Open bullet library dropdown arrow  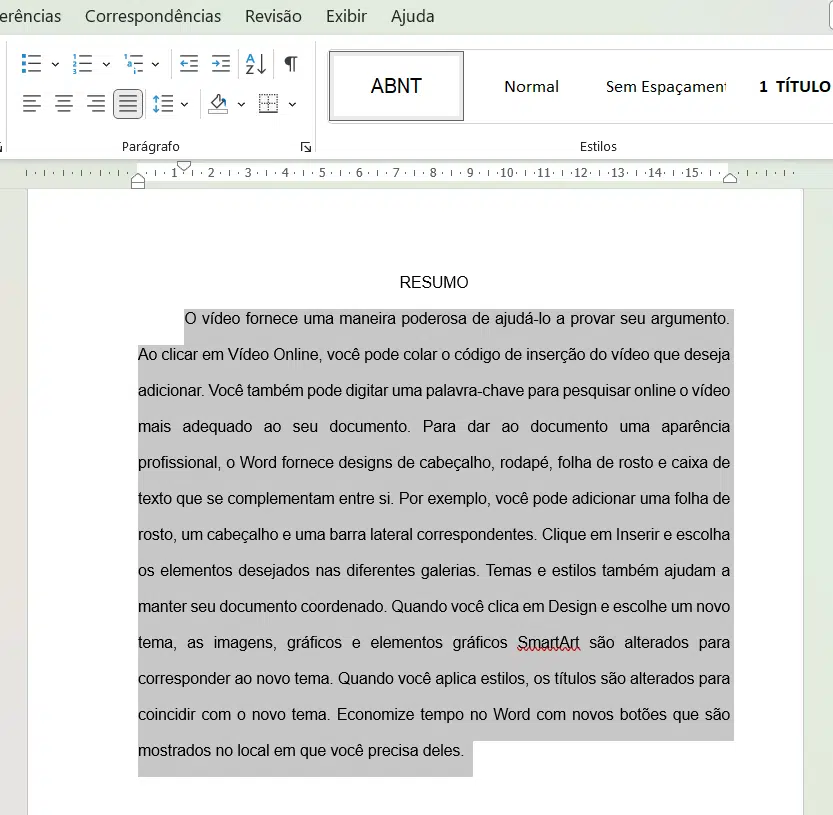pyautogui.click(x=55, y=65)
